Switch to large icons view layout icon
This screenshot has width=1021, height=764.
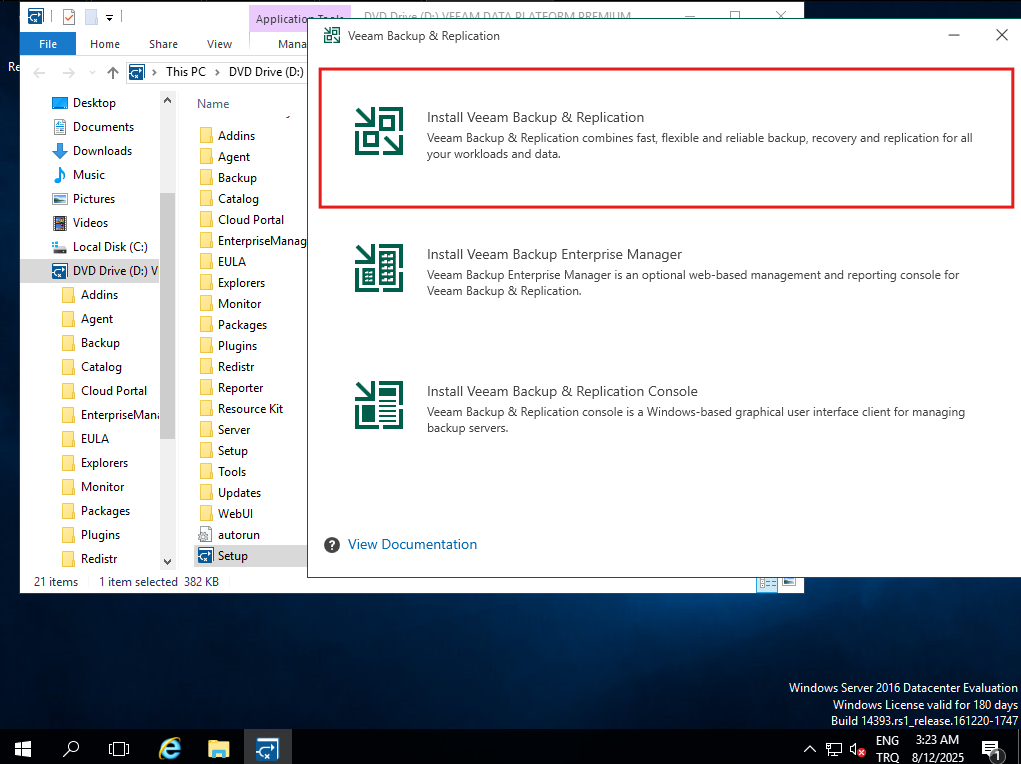click(789, 582)
